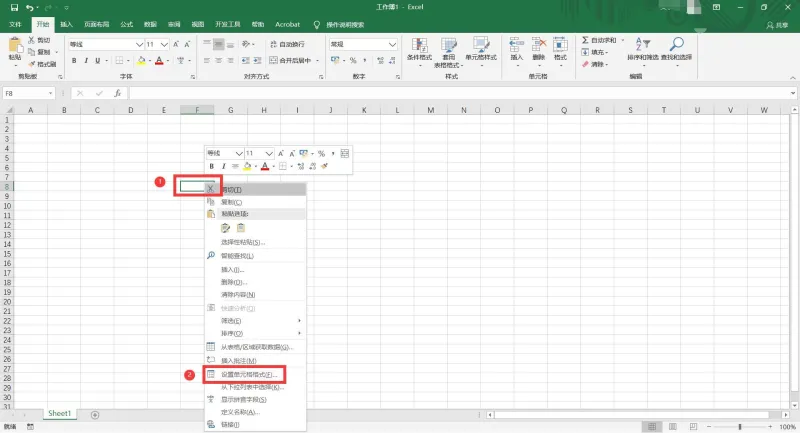
Task: Add a new sheet with the plus button
Action: point(95,415)
